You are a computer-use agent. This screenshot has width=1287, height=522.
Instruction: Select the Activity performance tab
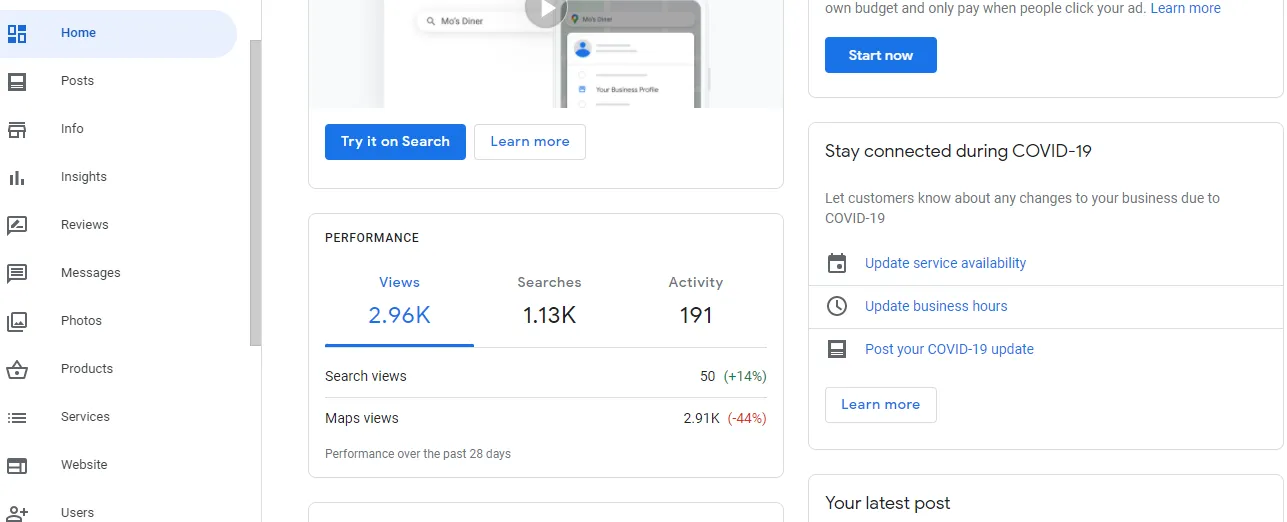696,305
